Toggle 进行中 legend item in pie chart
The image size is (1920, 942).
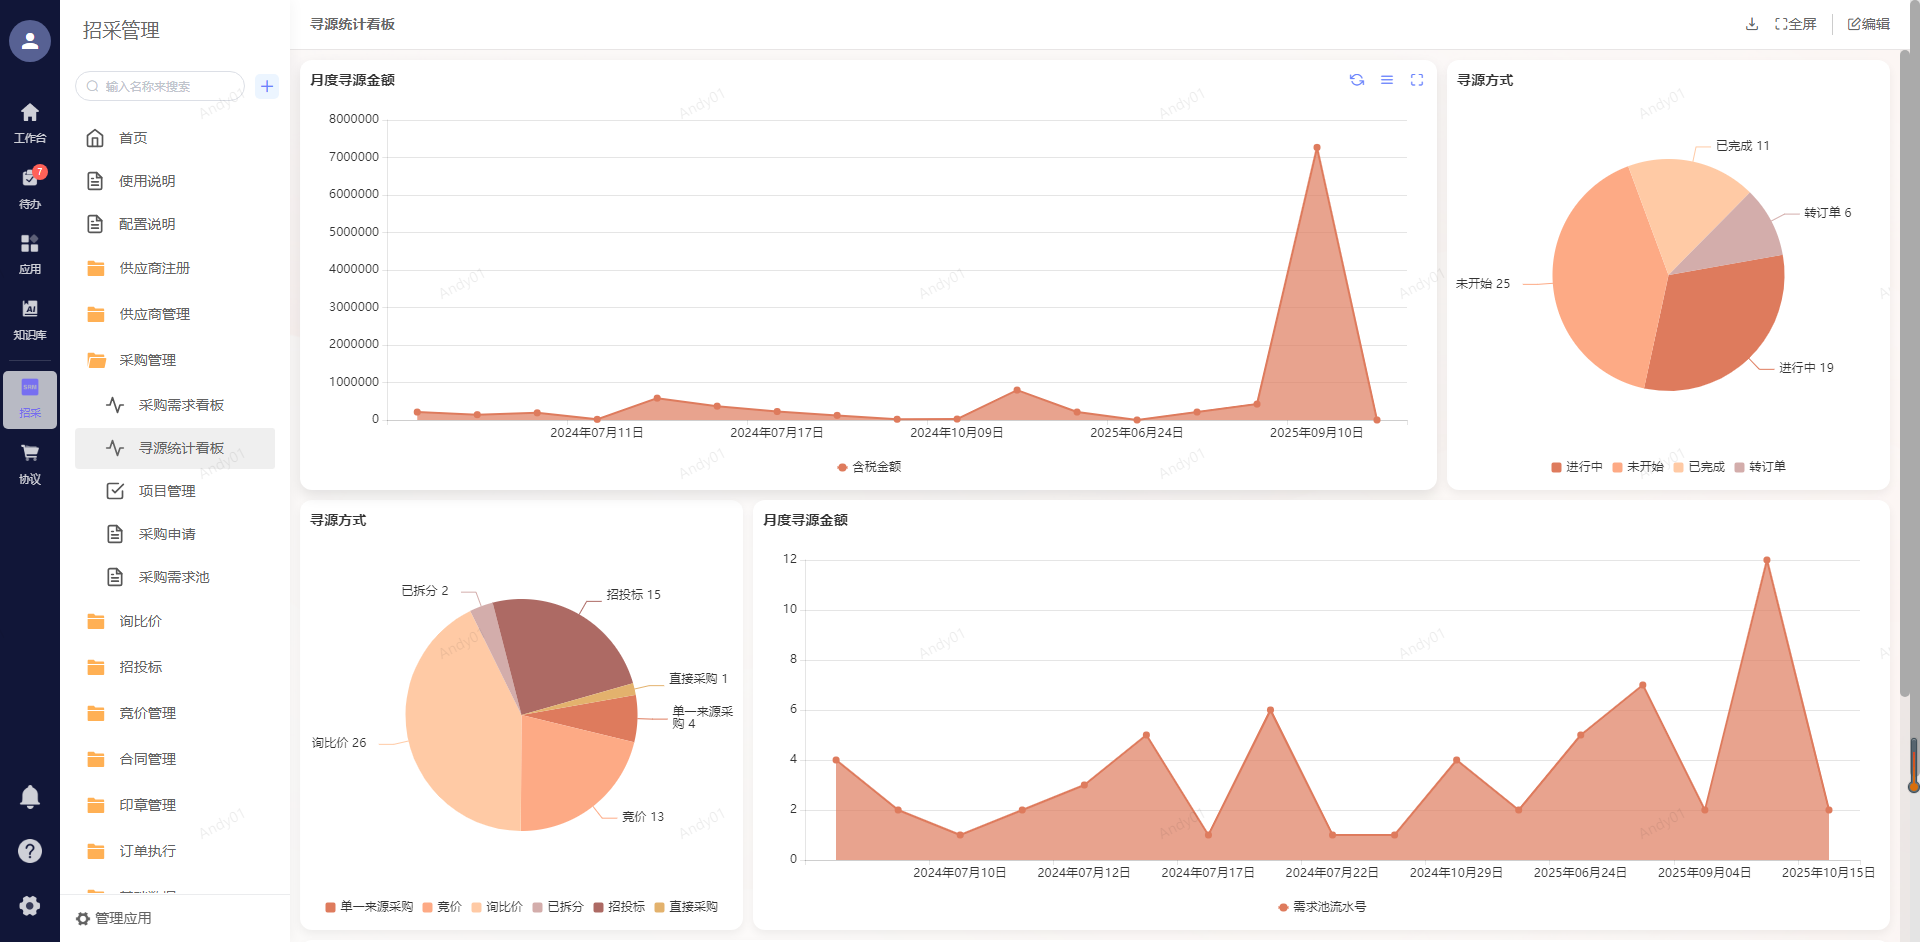tap(1577, 467)
